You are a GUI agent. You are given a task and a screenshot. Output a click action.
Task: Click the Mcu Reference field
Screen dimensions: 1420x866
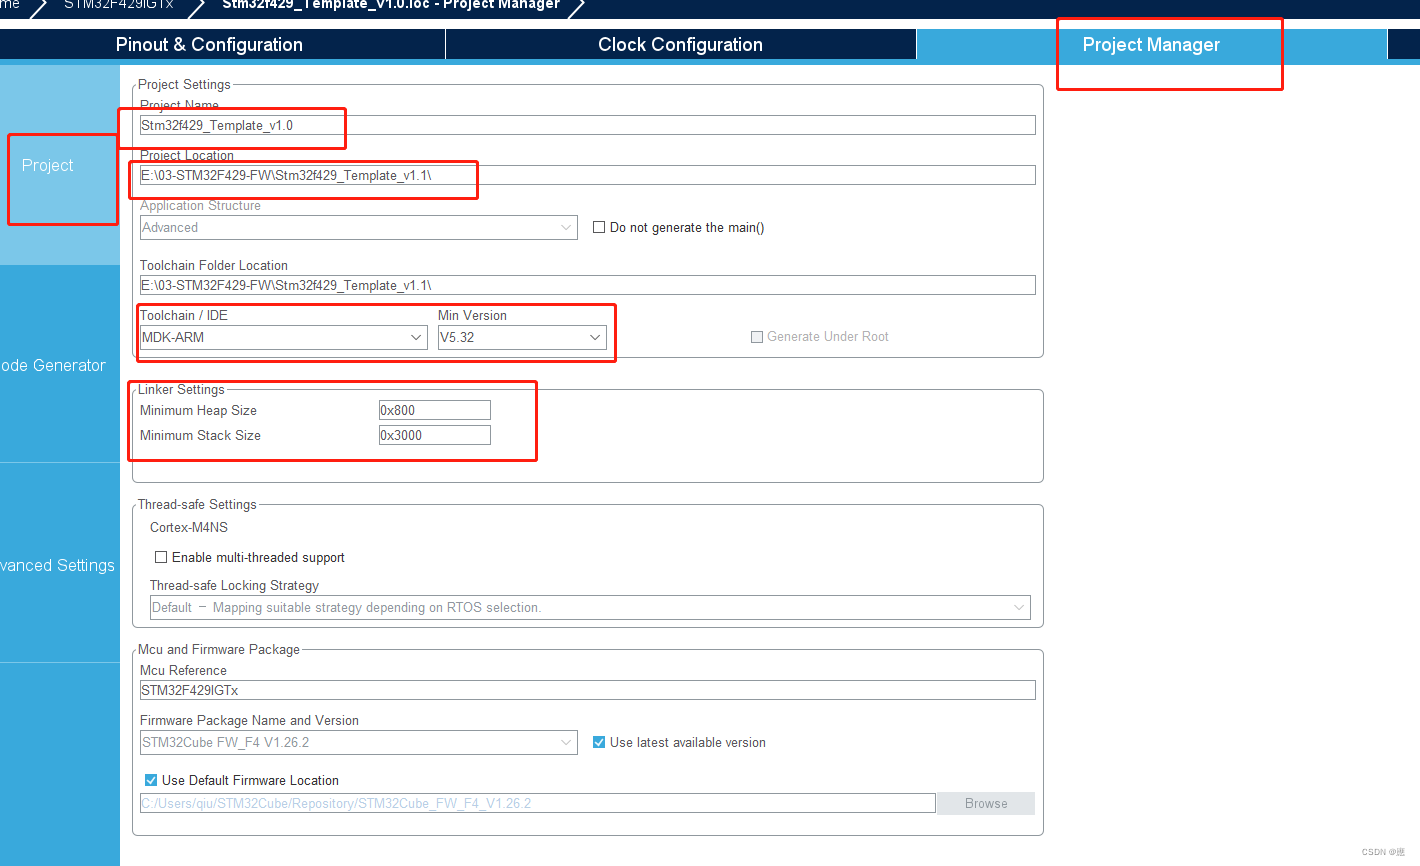tap(587, 690)
